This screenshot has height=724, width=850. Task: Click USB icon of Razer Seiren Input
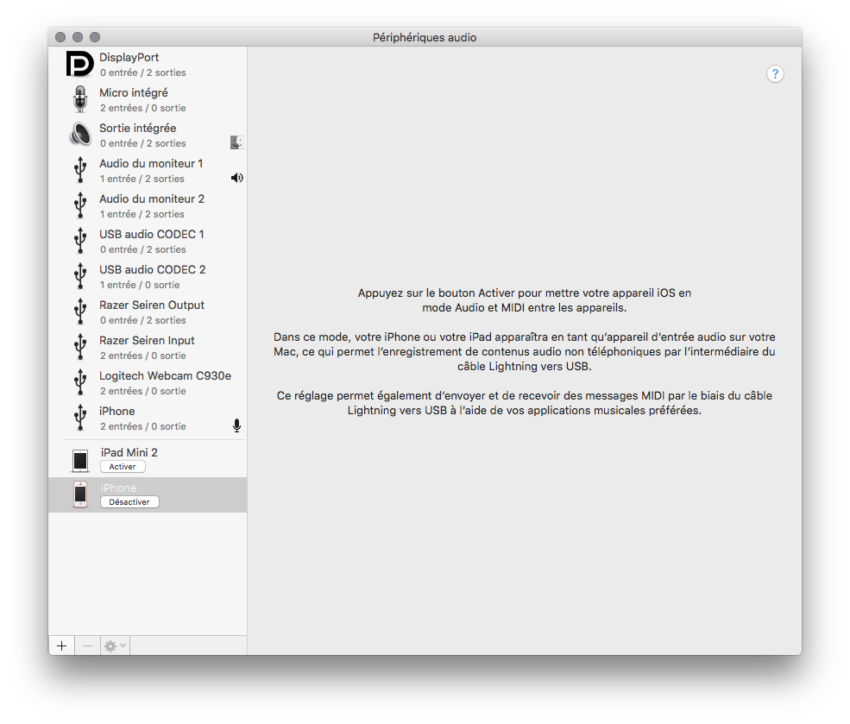pyautogui.click(x=80, y=347)
